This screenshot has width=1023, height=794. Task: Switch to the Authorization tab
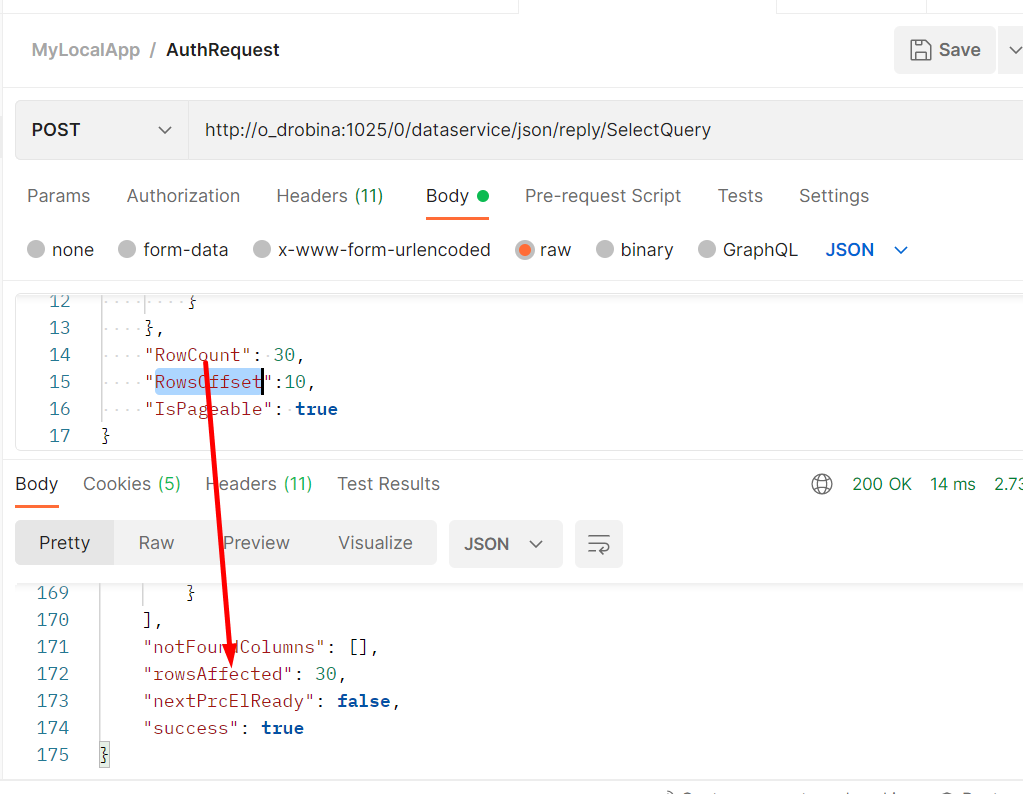pos(183,196)
